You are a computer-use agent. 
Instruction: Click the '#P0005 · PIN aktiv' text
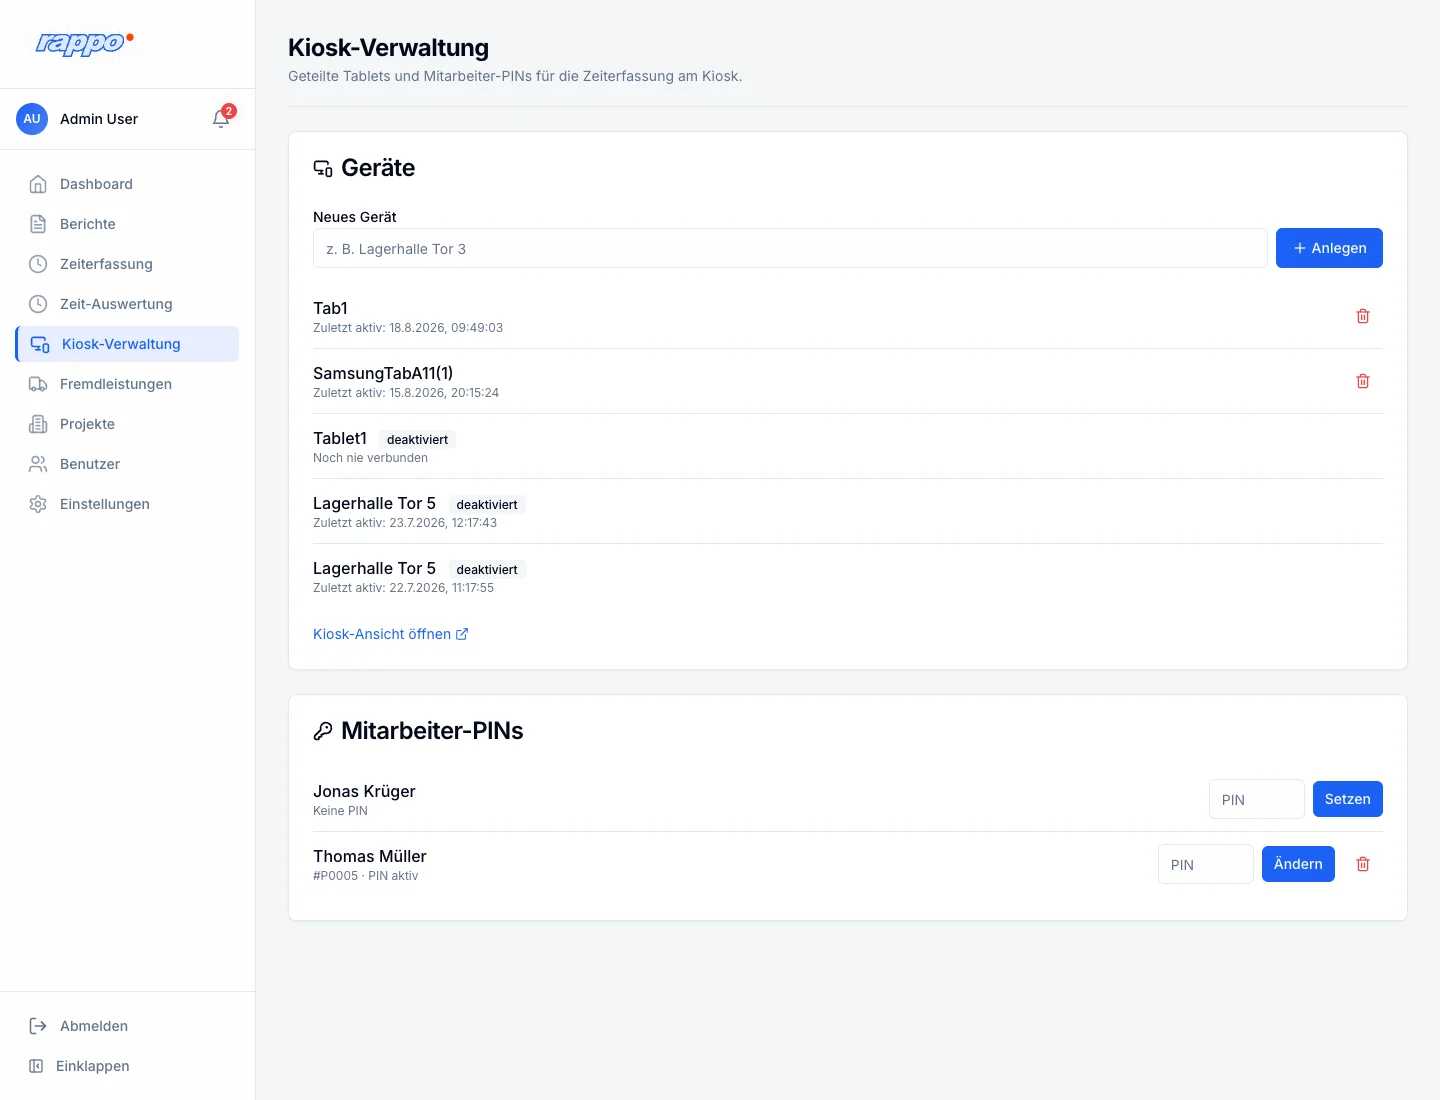pos(365,876)
